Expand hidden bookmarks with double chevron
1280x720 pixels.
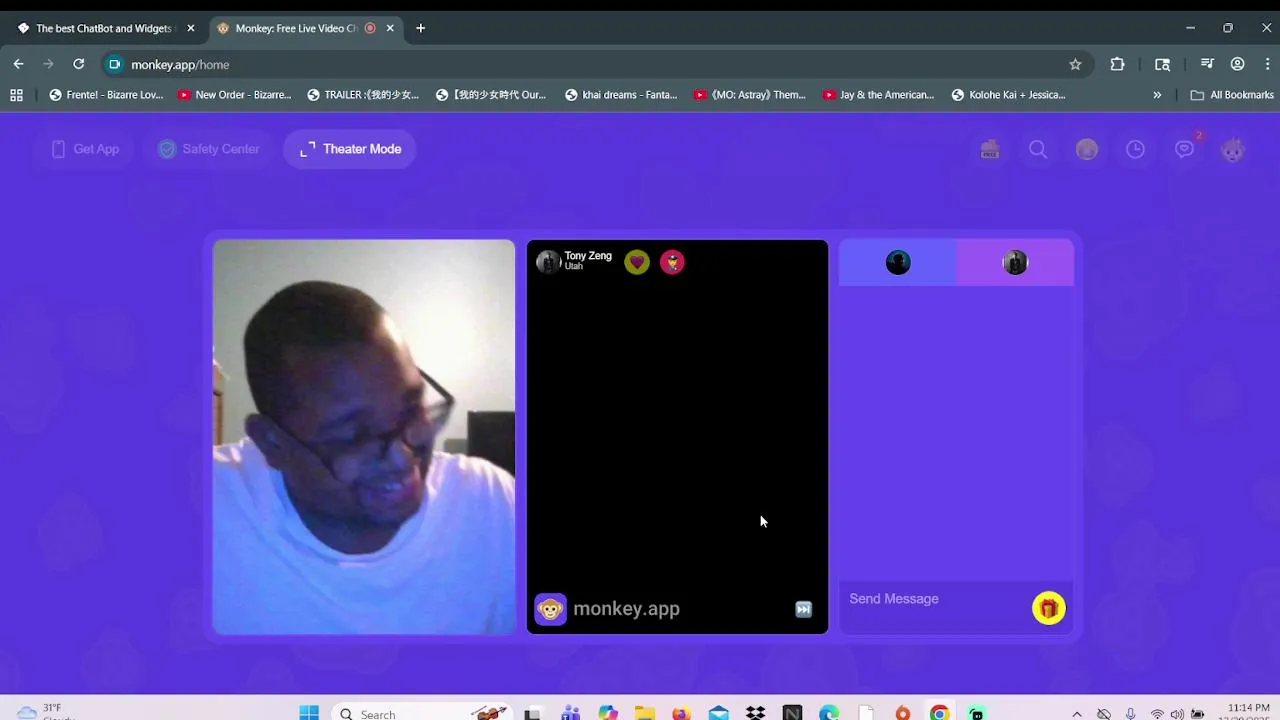coord(1157,95)
